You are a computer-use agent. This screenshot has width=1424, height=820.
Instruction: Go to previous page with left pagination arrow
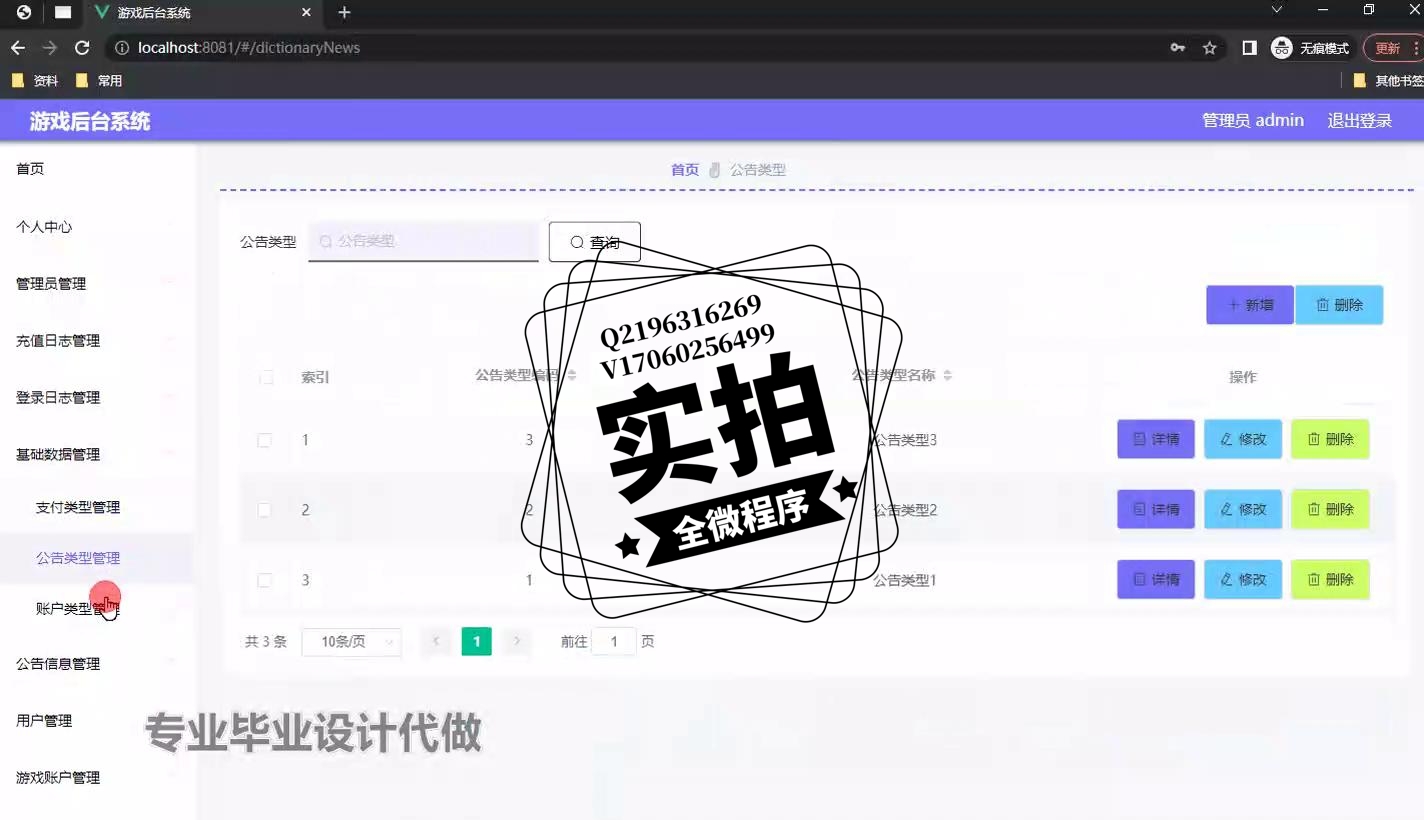(x=436, y=642)
